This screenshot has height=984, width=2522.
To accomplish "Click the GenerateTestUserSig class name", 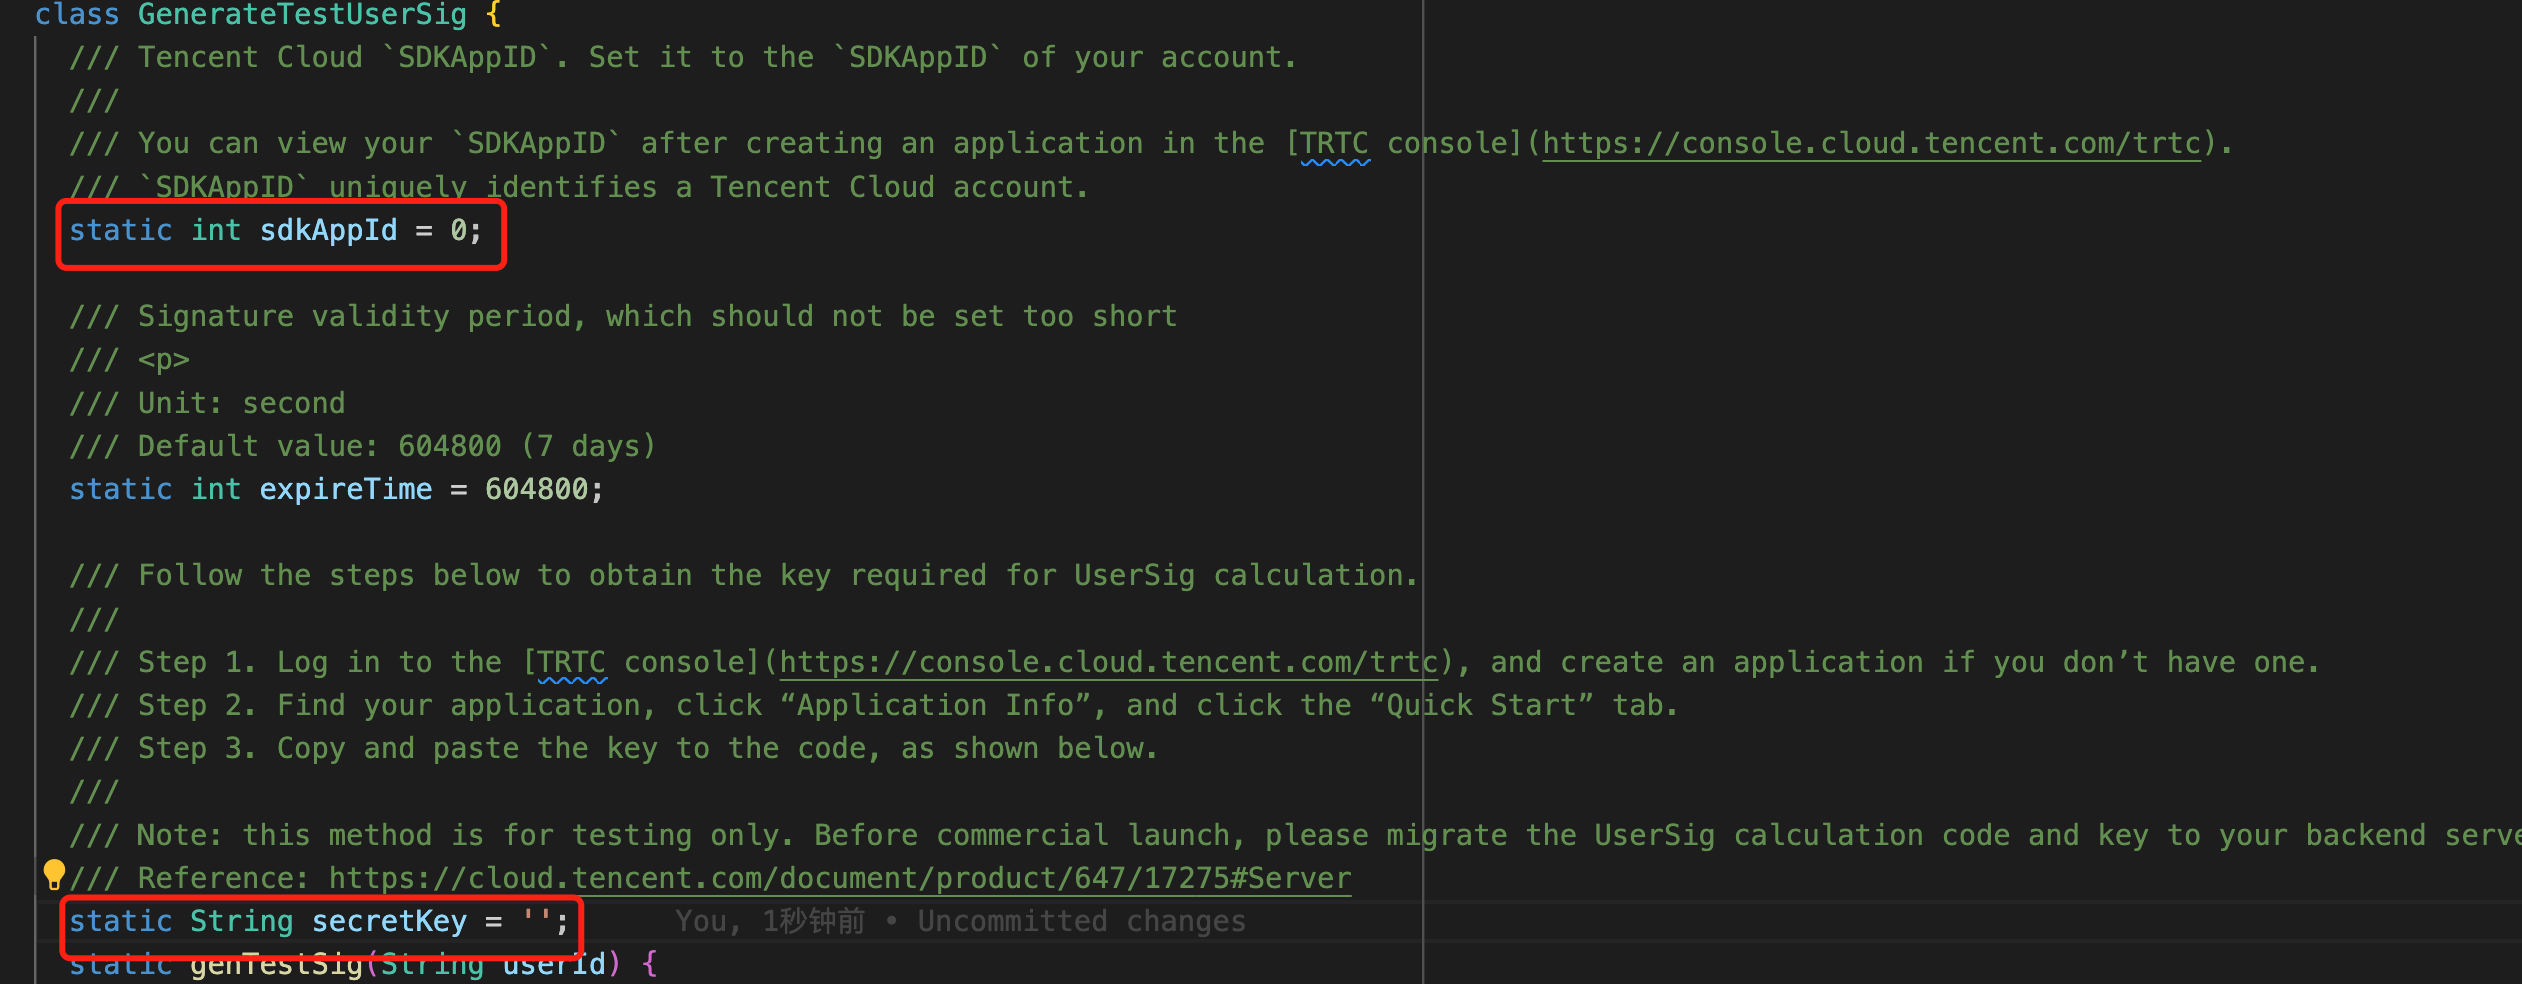I will tap(302, 15).
